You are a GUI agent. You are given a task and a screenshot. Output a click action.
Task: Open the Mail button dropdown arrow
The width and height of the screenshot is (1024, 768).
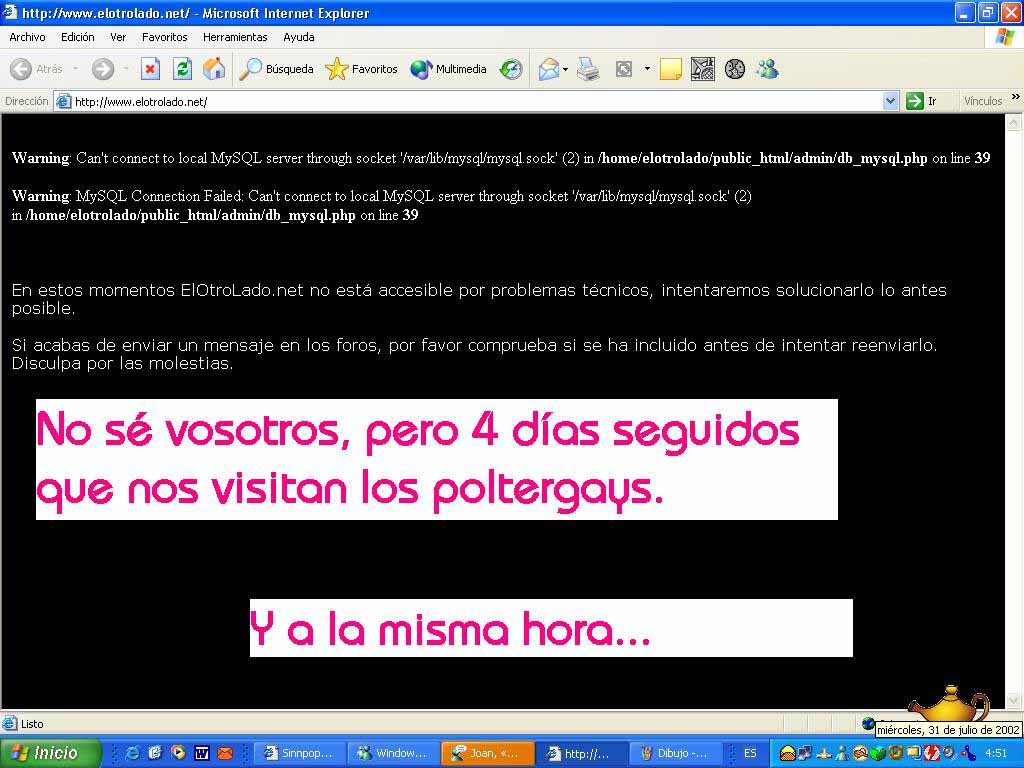pos(565,69)
